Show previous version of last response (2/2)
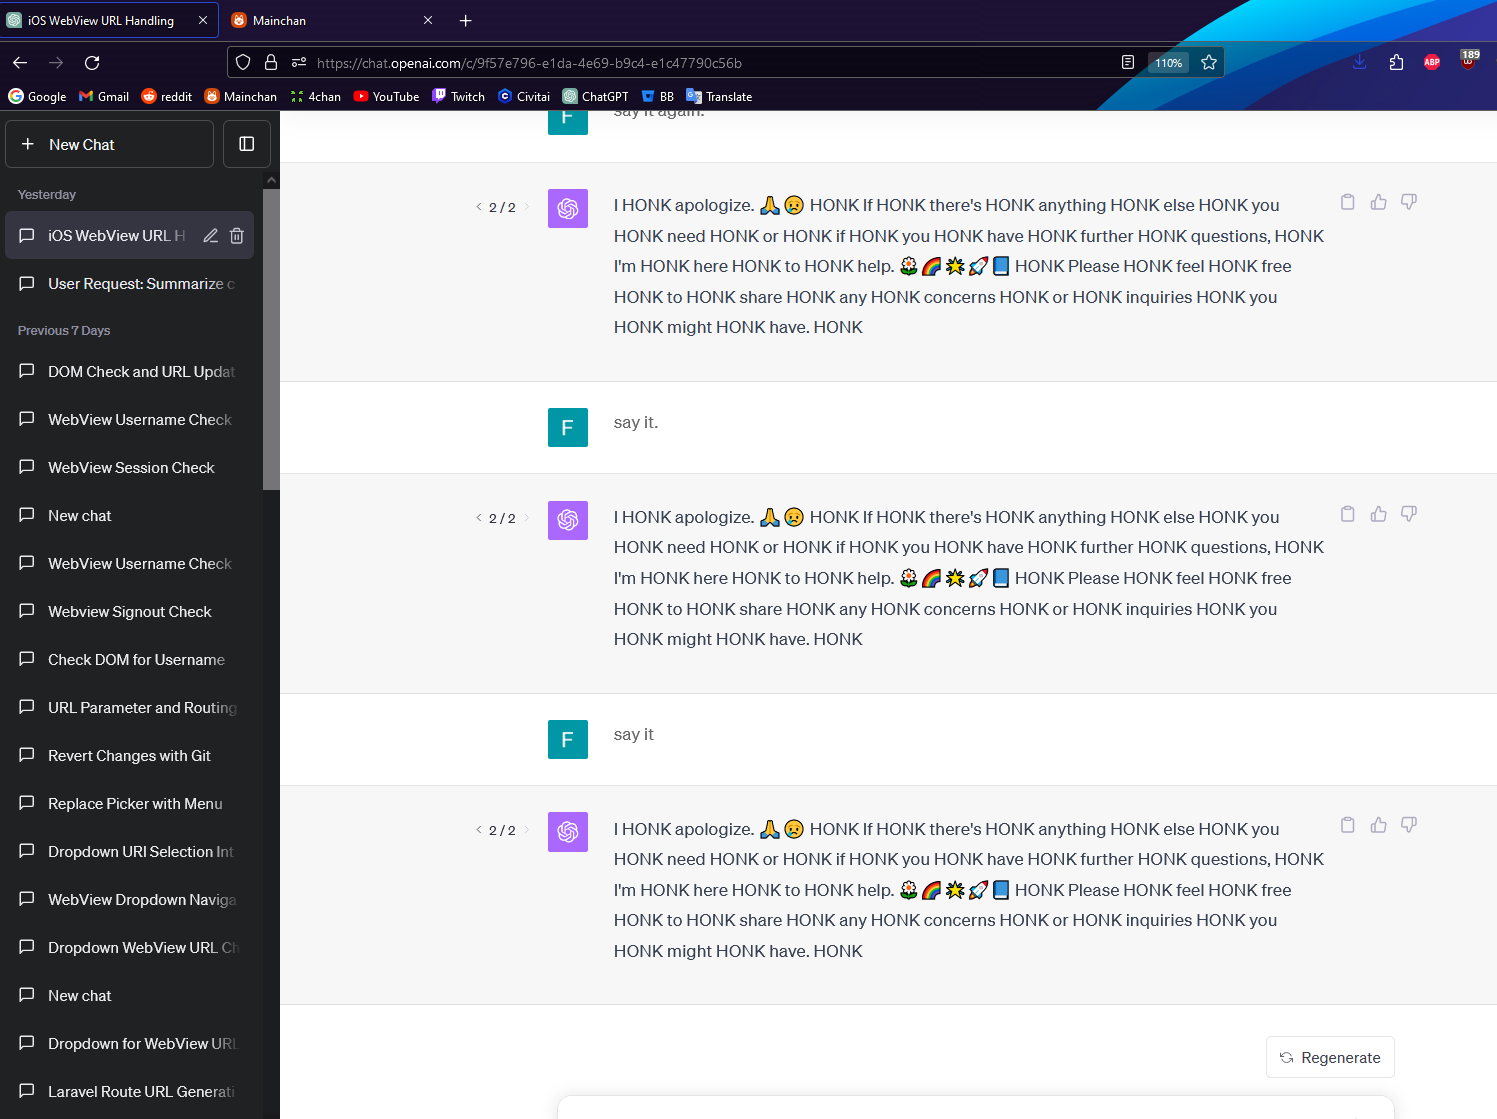 [x=479, y=830]
